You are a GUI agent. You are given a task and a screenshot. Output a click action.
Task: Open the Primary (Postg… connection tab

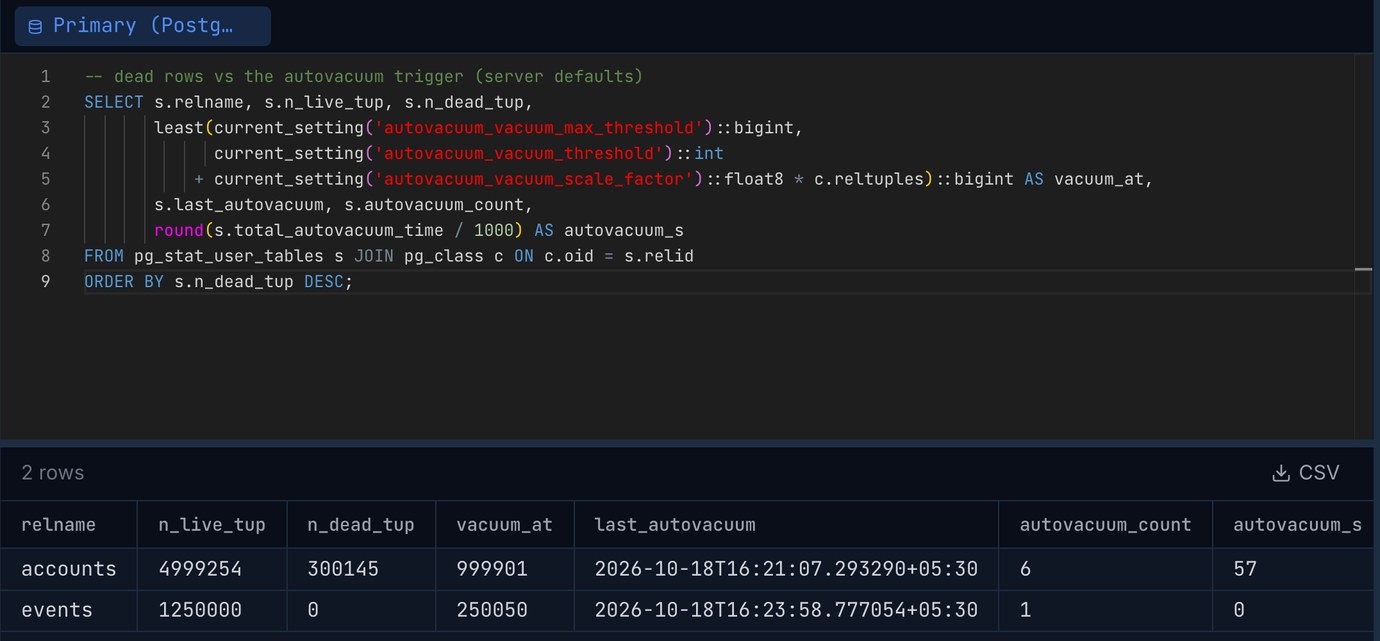coord(142,26)
